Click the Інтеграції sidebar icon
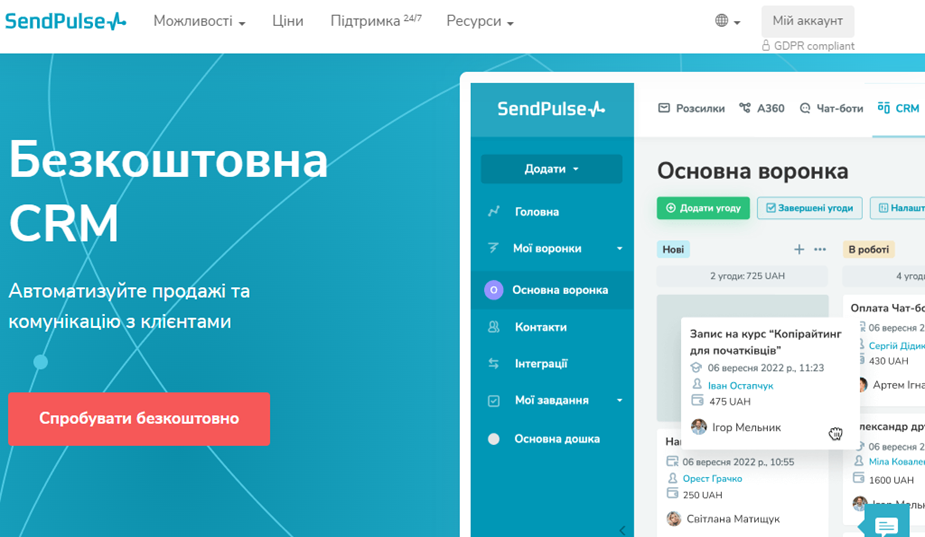Viewport: 925px width, 537px height. point(494,364)
